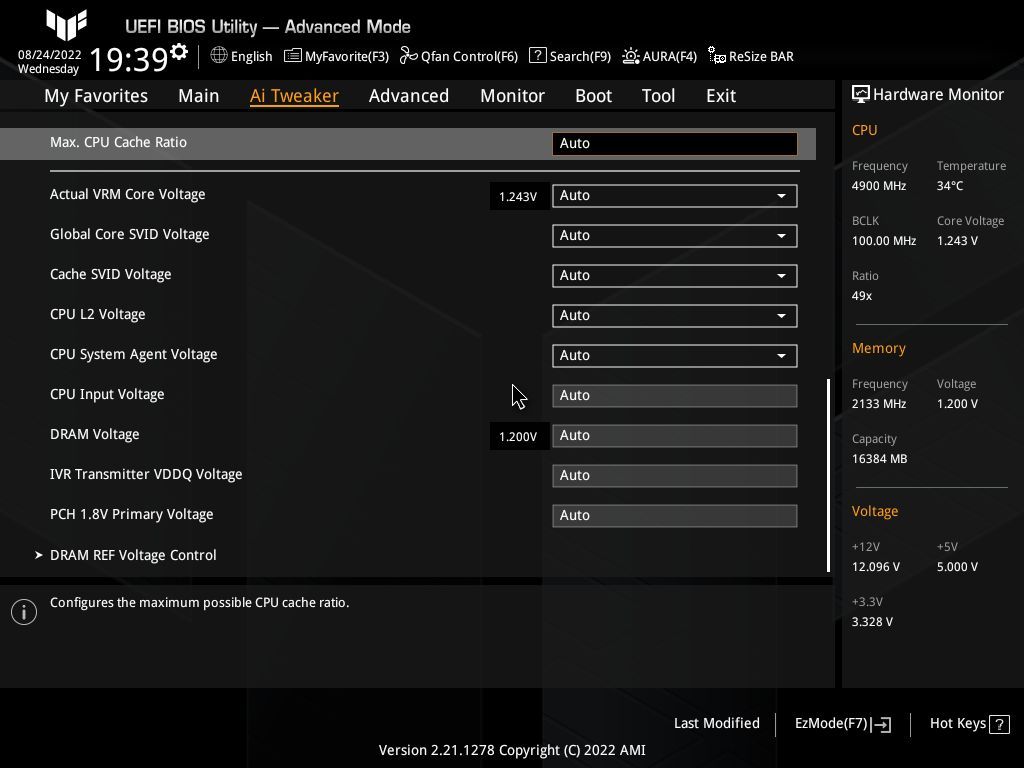Screen dimensions: 1024x768
Task: Click the globe language icon
Action: (219, 56)
